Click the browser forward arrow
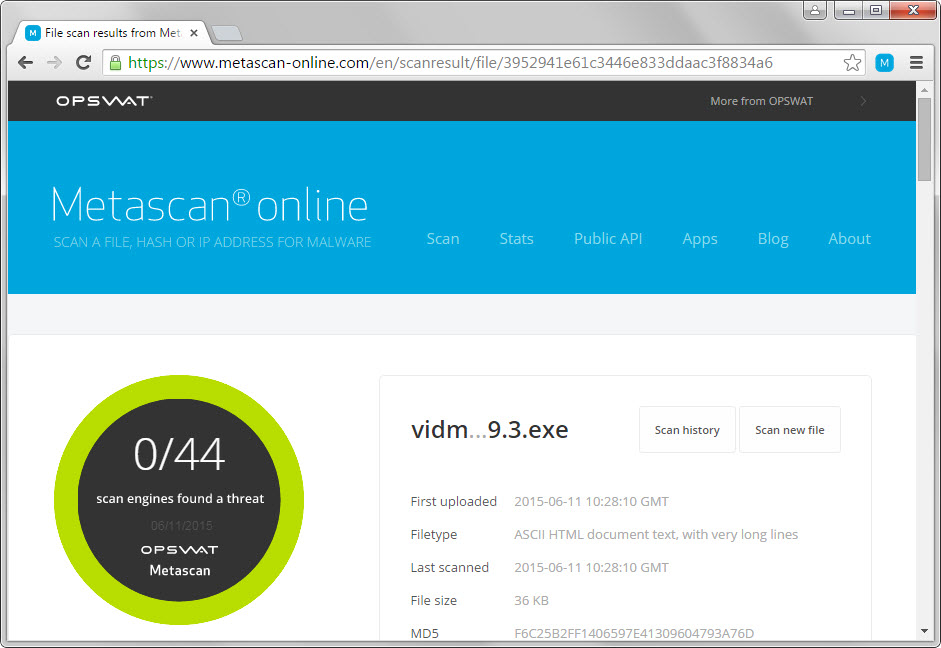 55,62
